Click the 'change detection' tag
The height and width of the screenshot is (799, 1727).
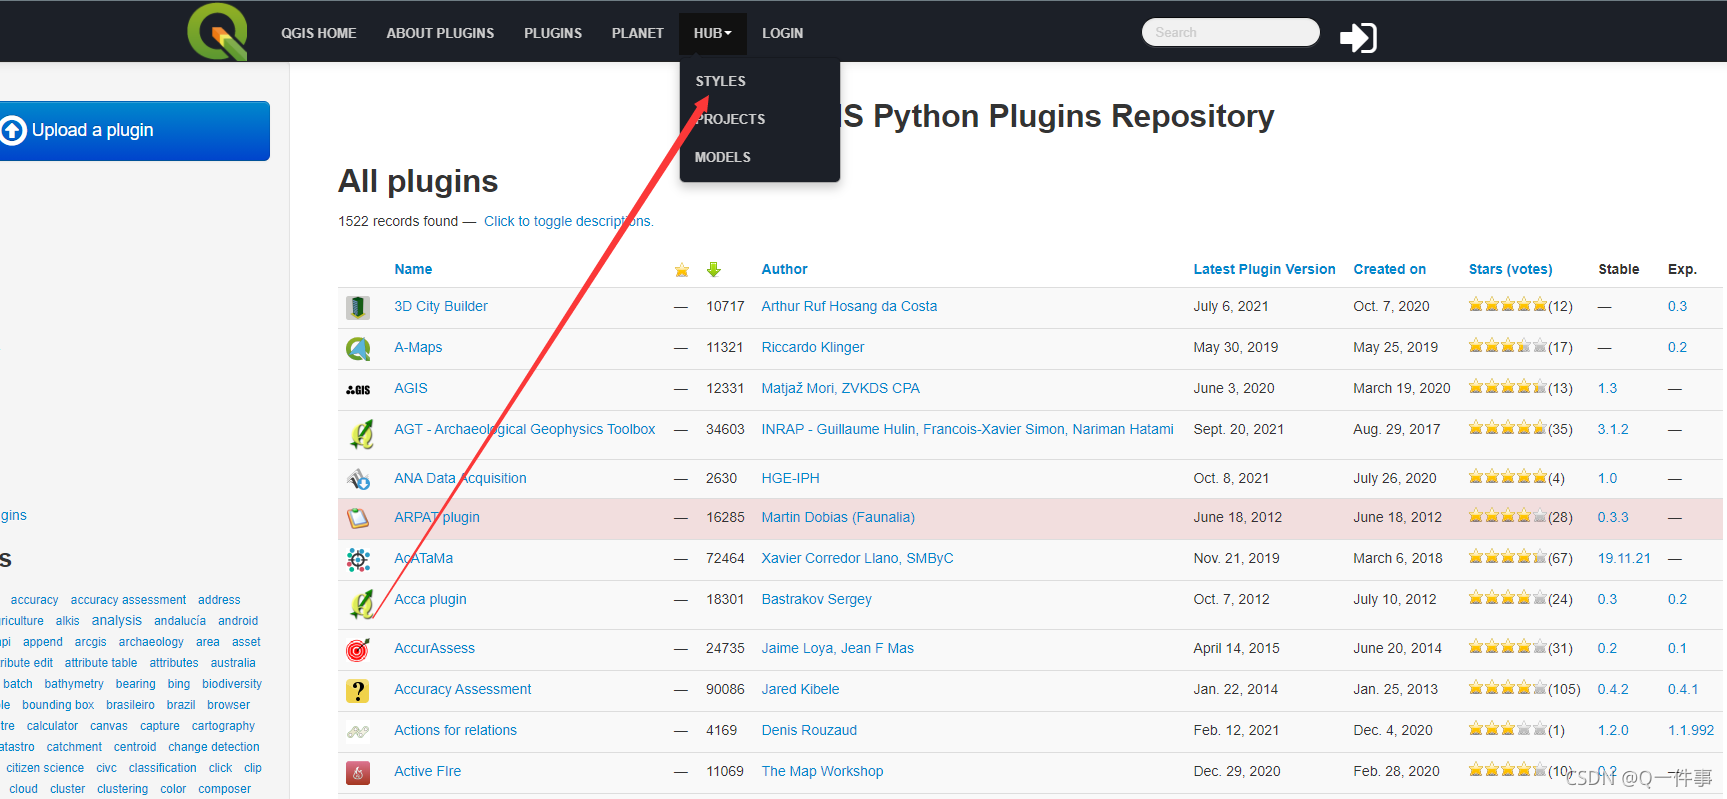click(x=214, y=747)
